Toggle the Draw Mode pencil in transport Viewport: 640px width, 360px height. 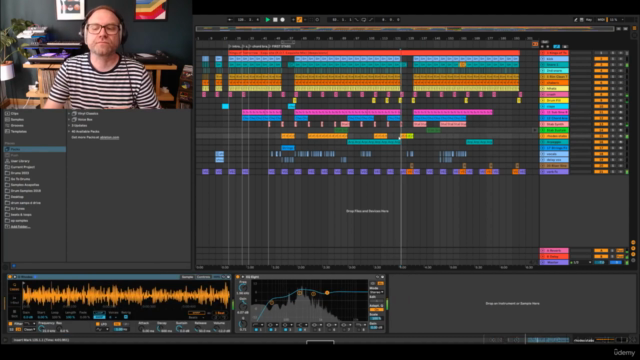(576, 20)
